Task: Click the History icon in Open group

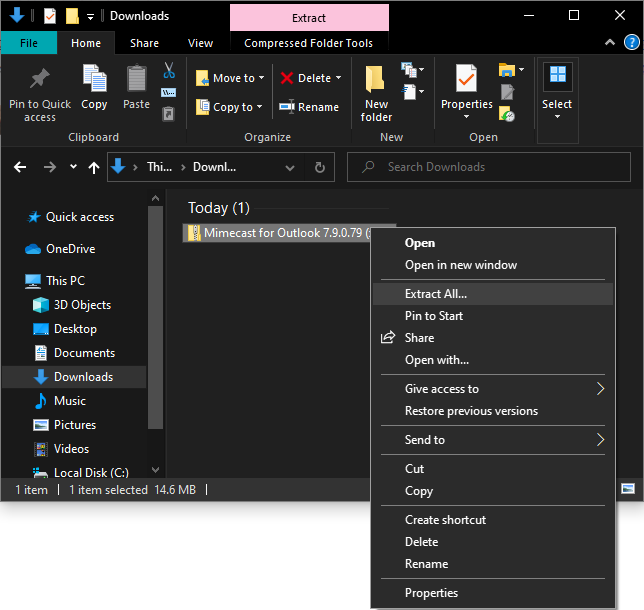Action: click(x=507, y=113)
